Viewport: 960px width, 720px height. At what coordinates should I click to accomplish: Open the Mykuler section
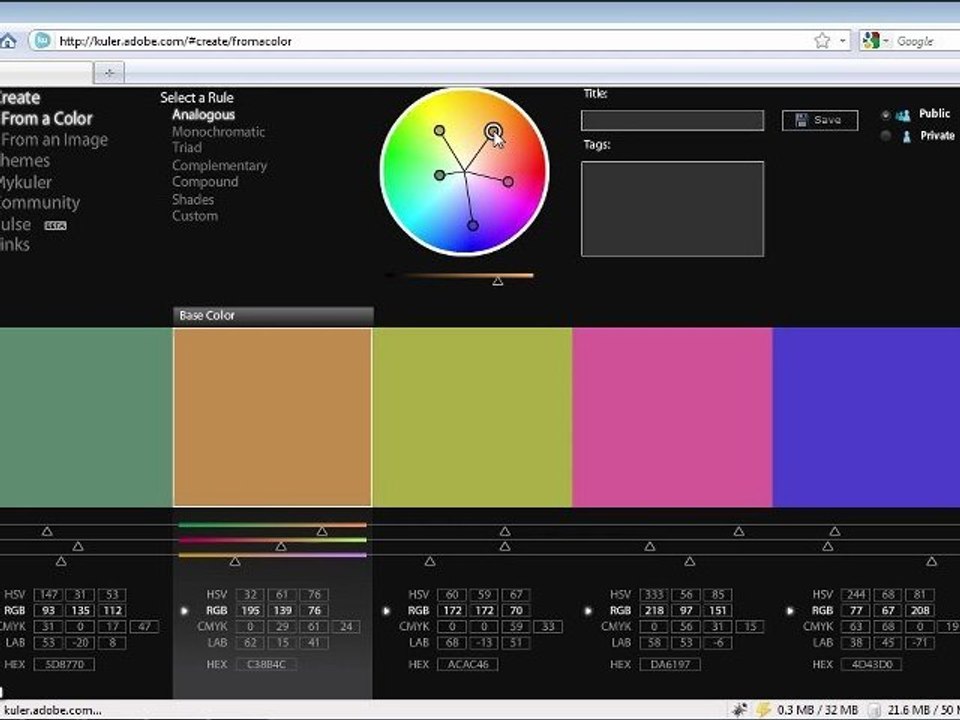(x=26, y=182)
